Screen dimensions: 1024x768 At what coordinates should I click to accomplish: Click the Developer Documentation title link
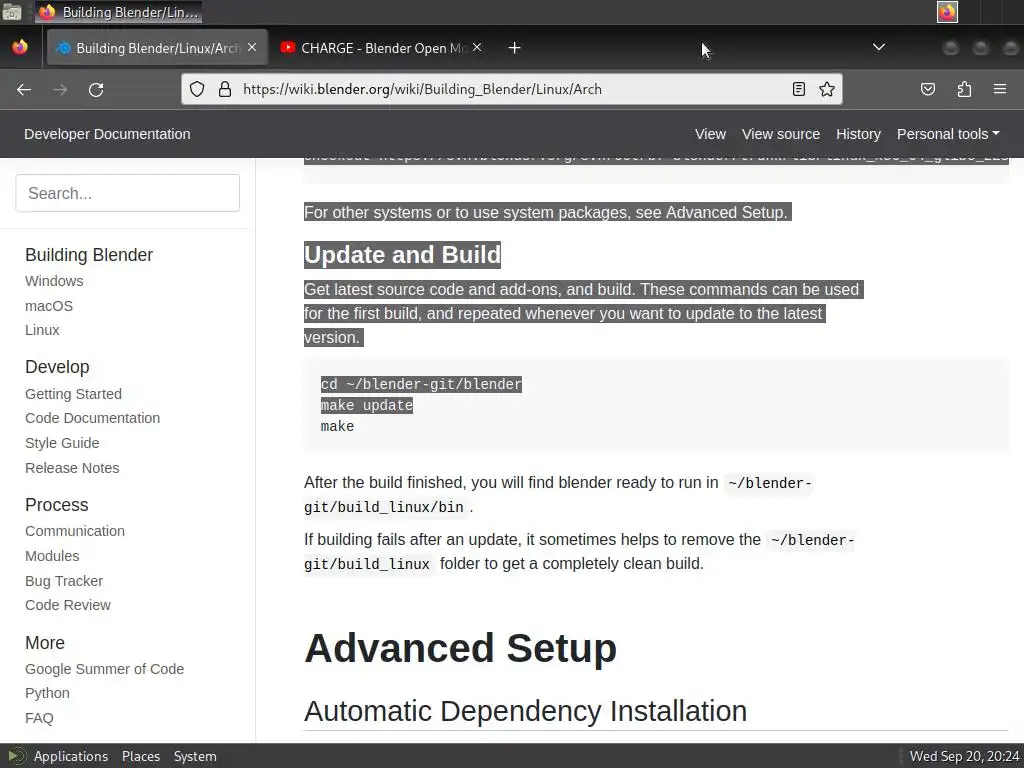(x=107, y=134)
